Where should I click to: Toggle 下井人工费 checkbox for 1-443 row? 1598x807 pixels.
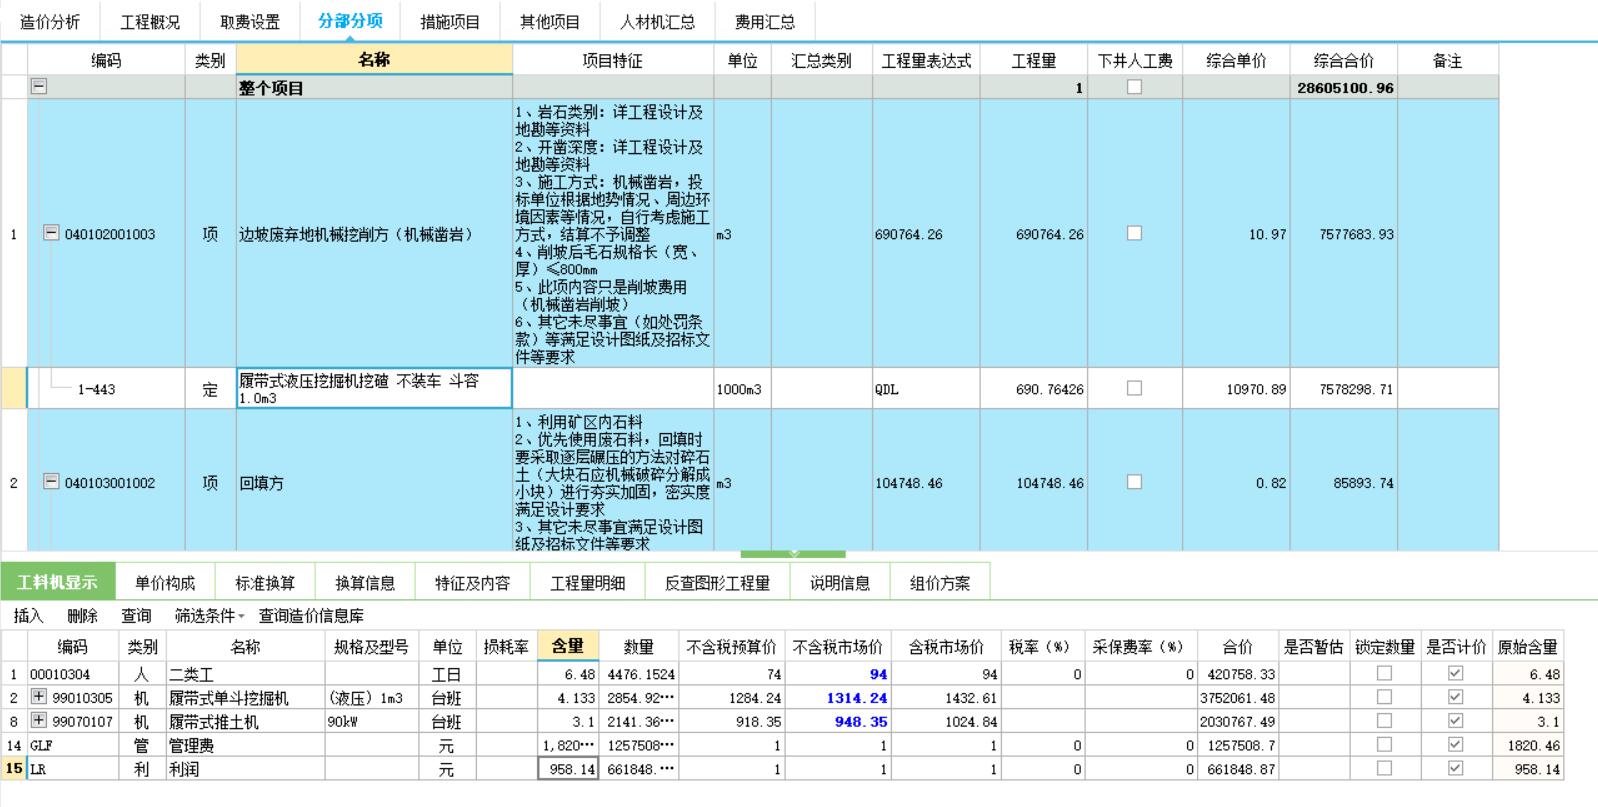pyautogui.click(x=1134, y=388)
